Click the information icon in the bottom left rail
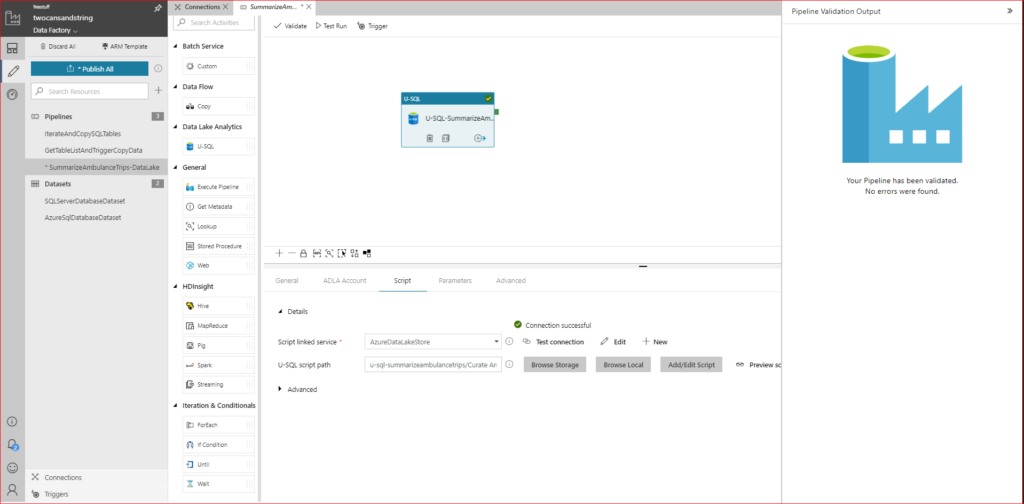The width and height of the screenshot is (1024, 504). 12,421
